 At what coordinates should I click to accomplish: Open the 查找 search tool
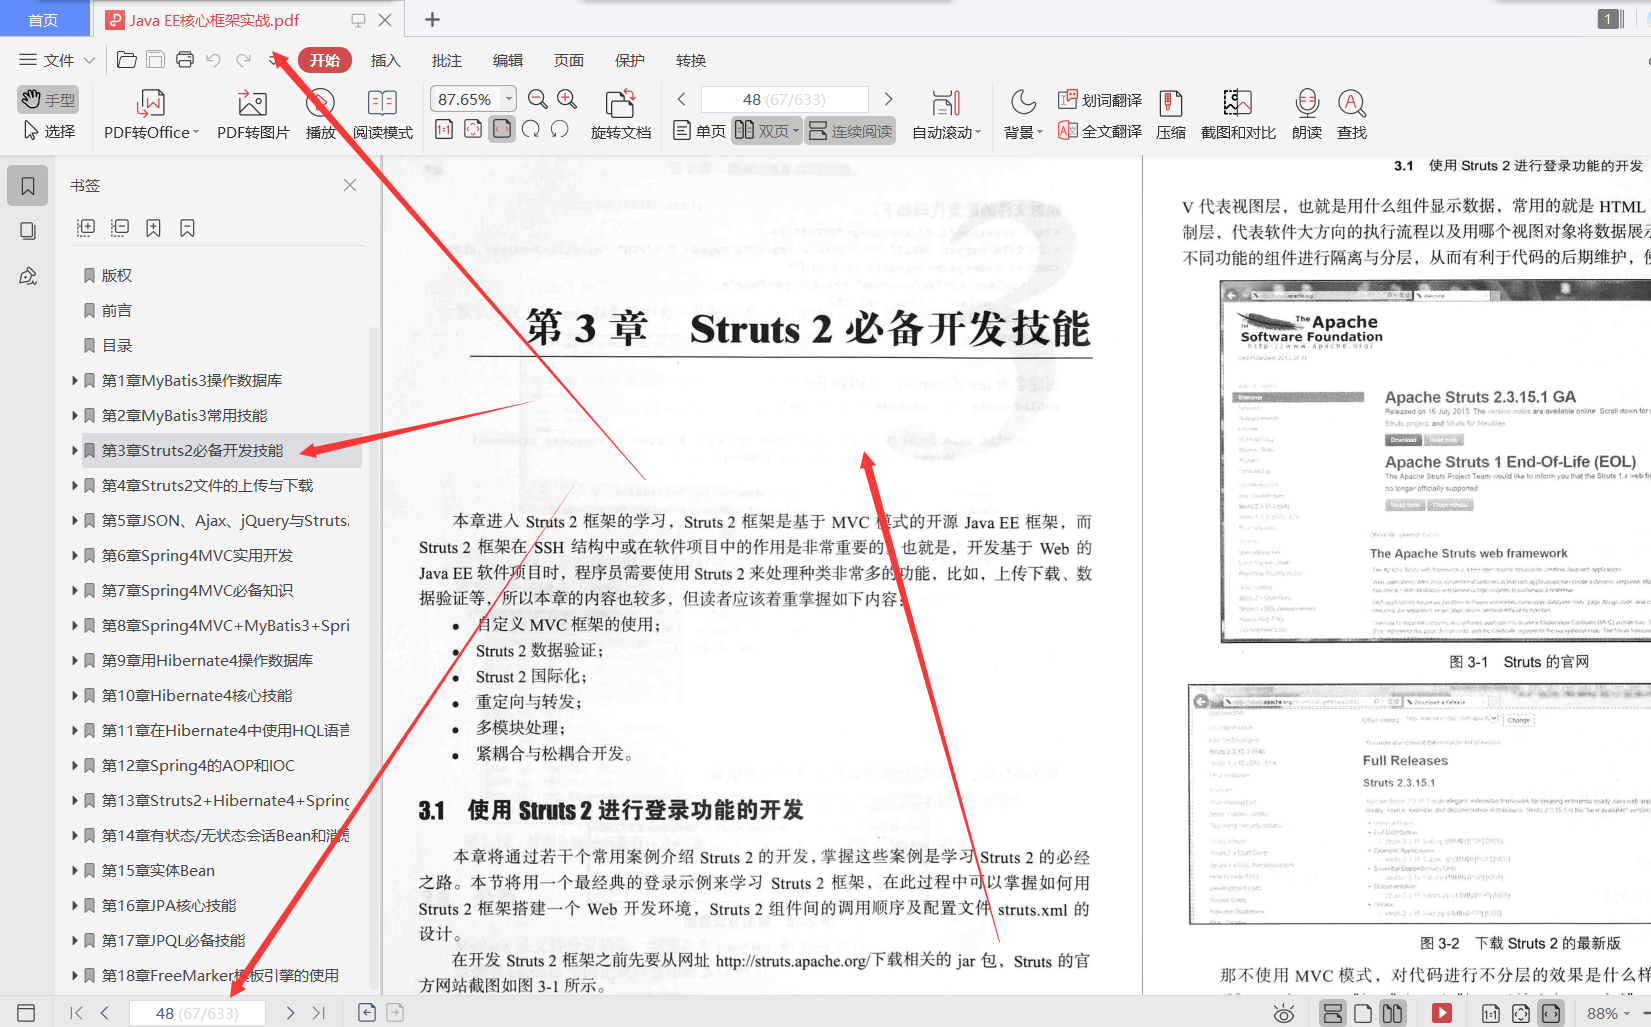pos(1352,114)
